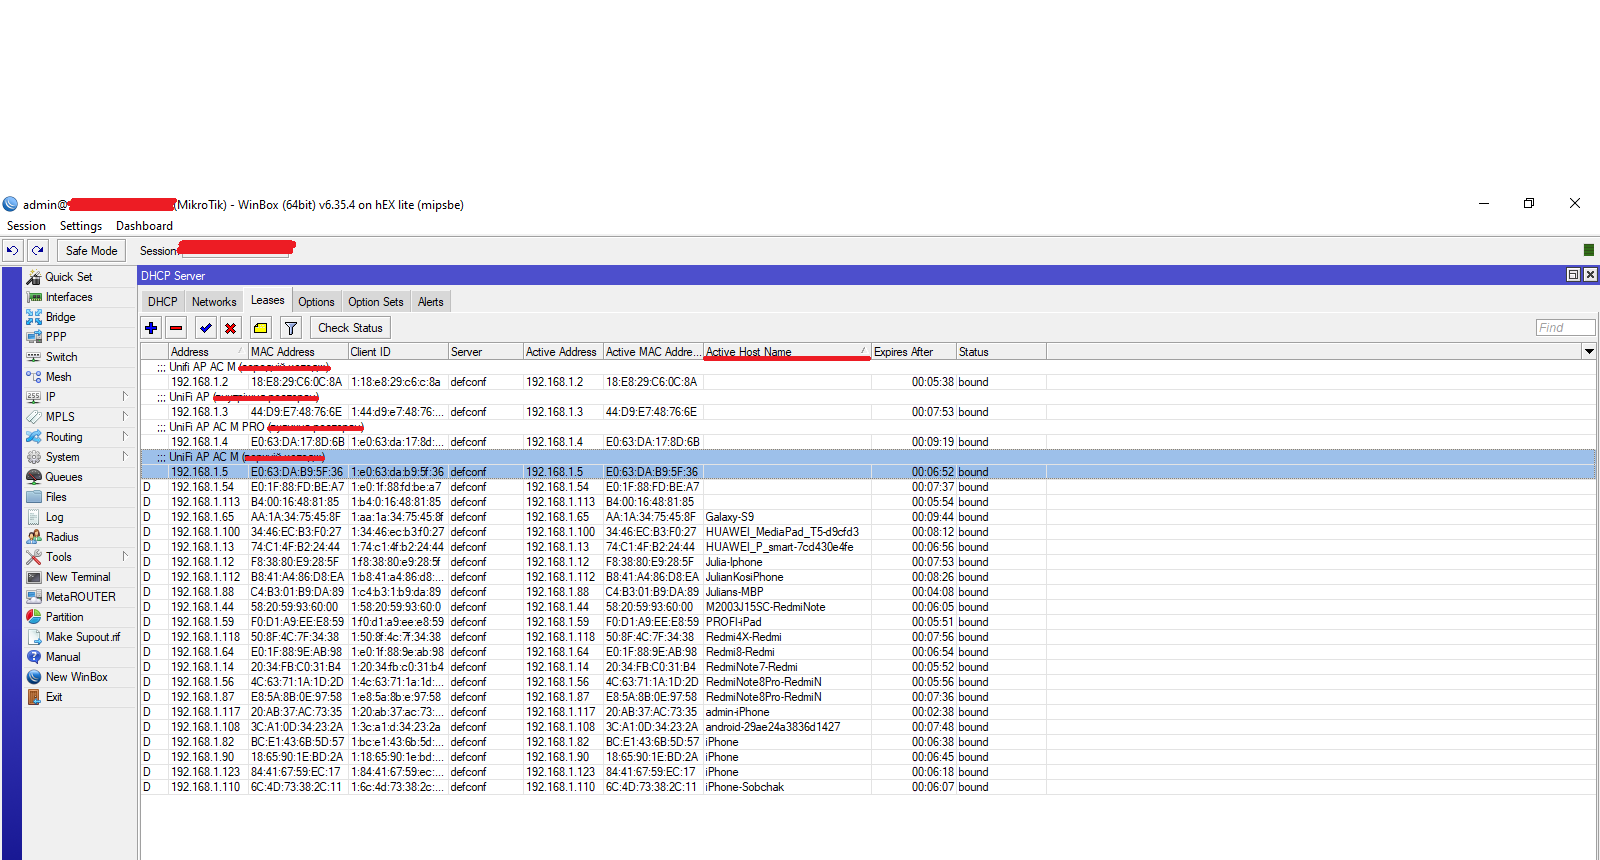
Task: Add a new DHCP lease with plus icon
Action: coord(151,328)
